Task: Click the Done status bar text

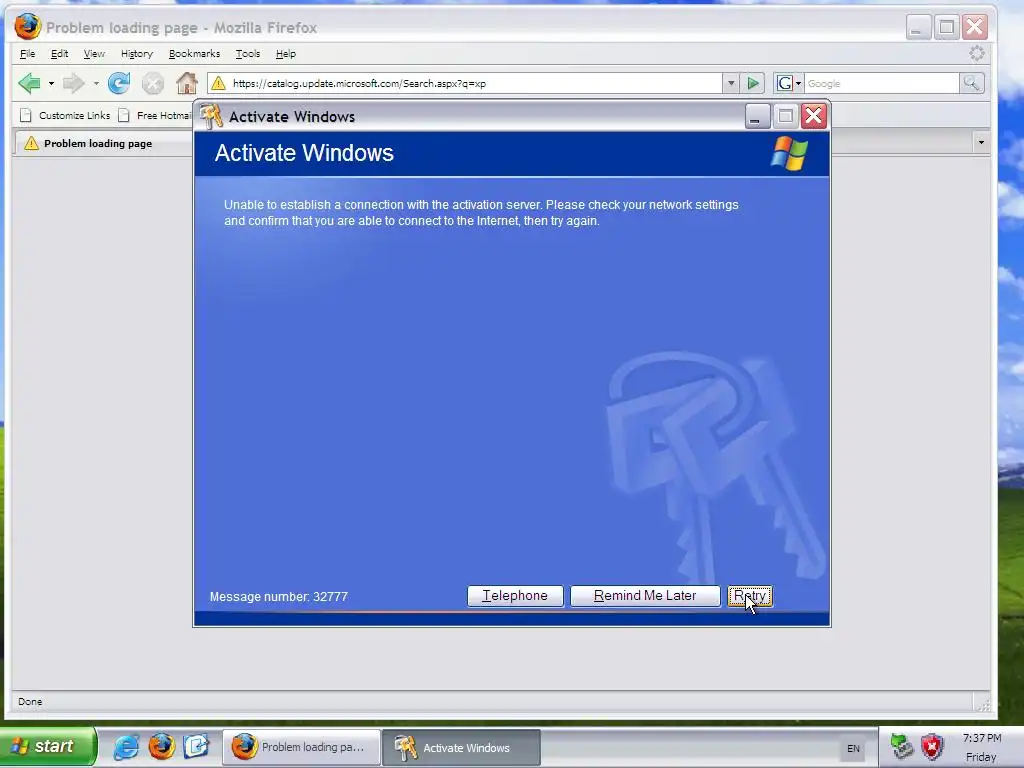Action: [x=30, y=701]
